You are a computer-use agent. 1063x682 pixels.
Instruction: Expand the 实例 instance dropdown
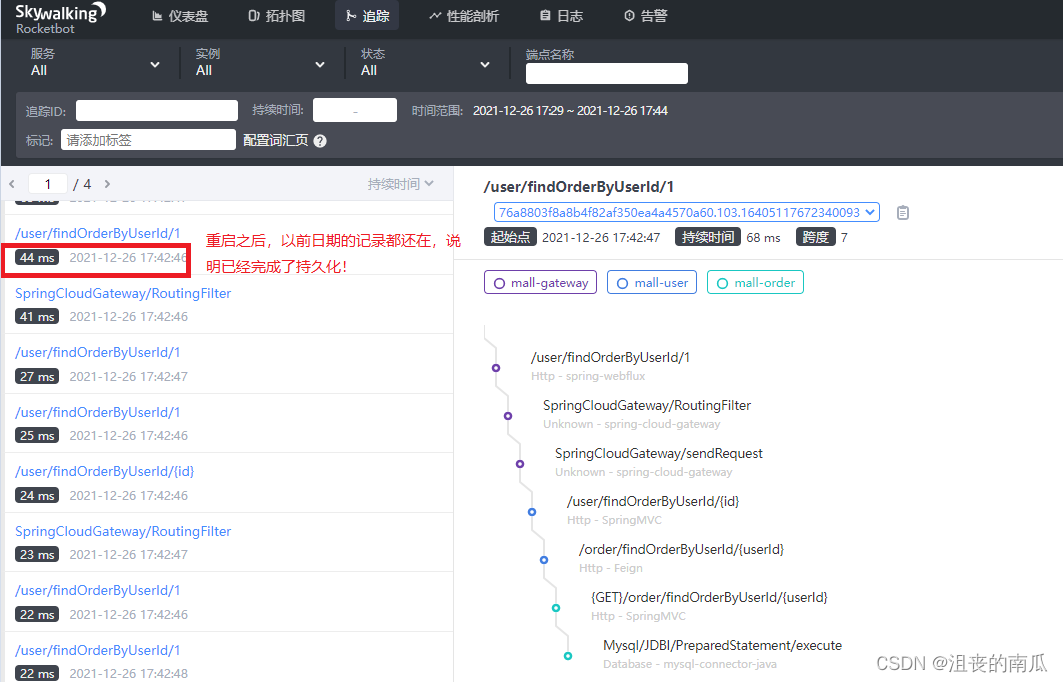click(x=260, y=62)
